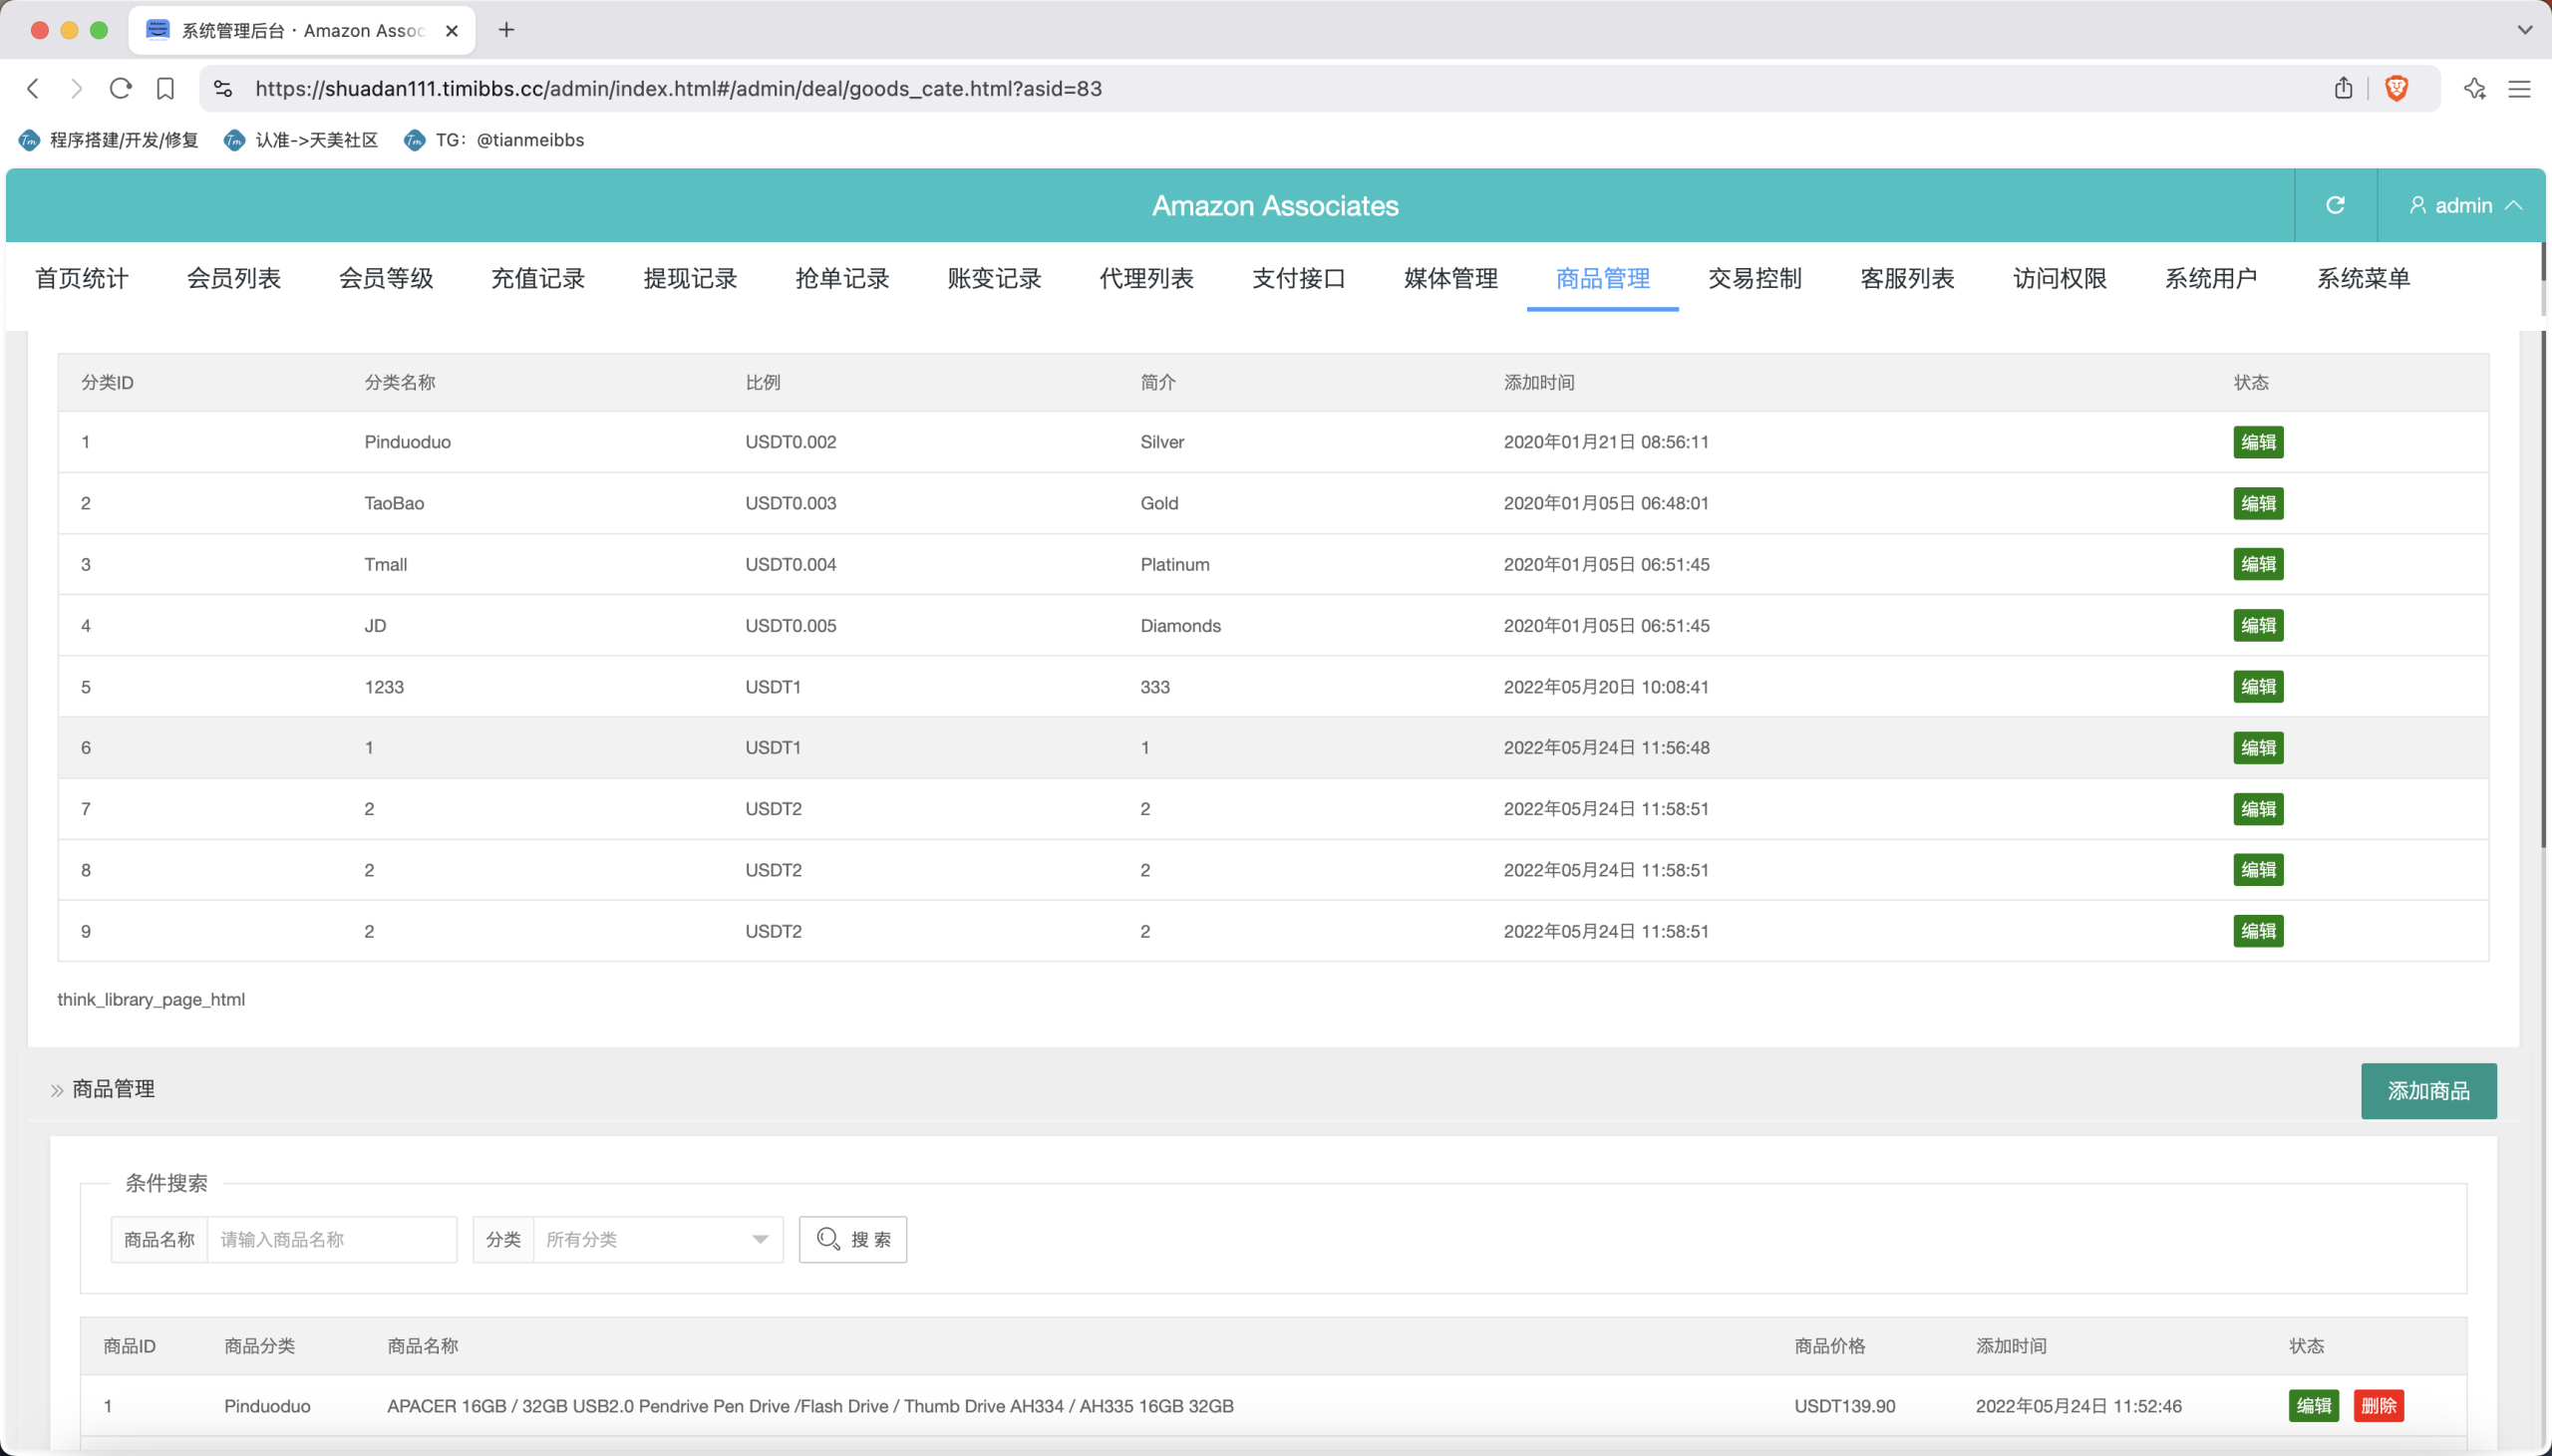Click 编辑 for category ID 7
This screenshot has width=2552, height=1456.
click(2258, 809)
